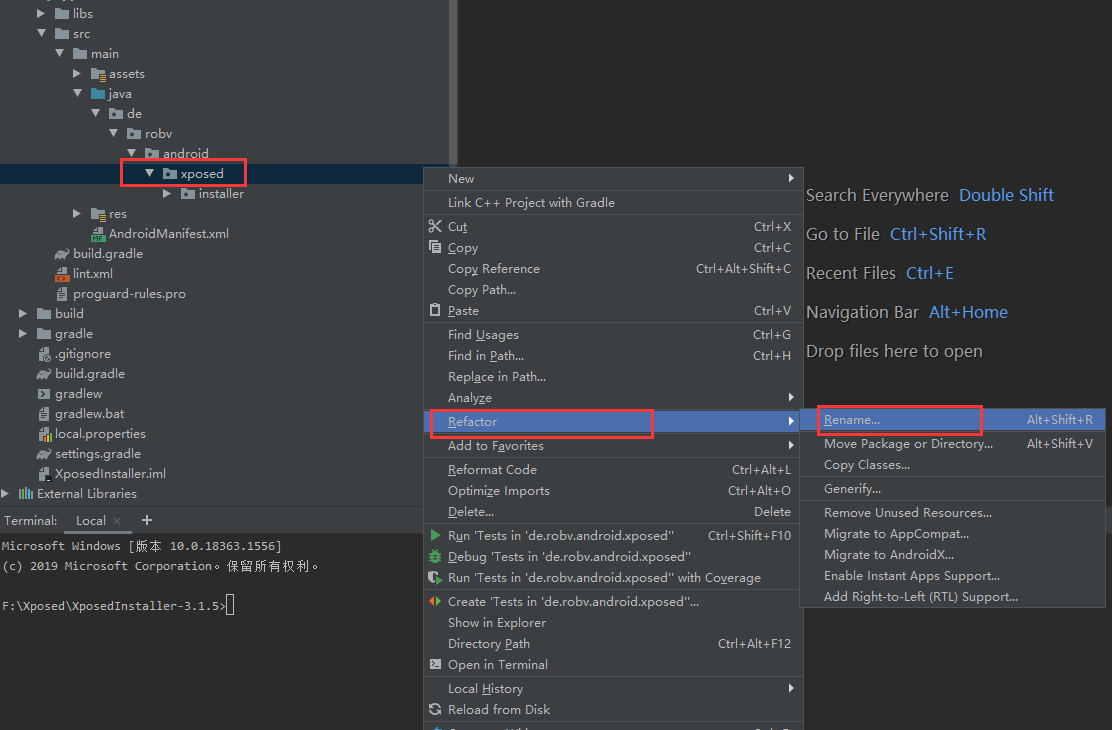The image size is (1112, 730).
Task: Select Copy Classes... entry
Action: pyautogui.click(x=952, y=465)
